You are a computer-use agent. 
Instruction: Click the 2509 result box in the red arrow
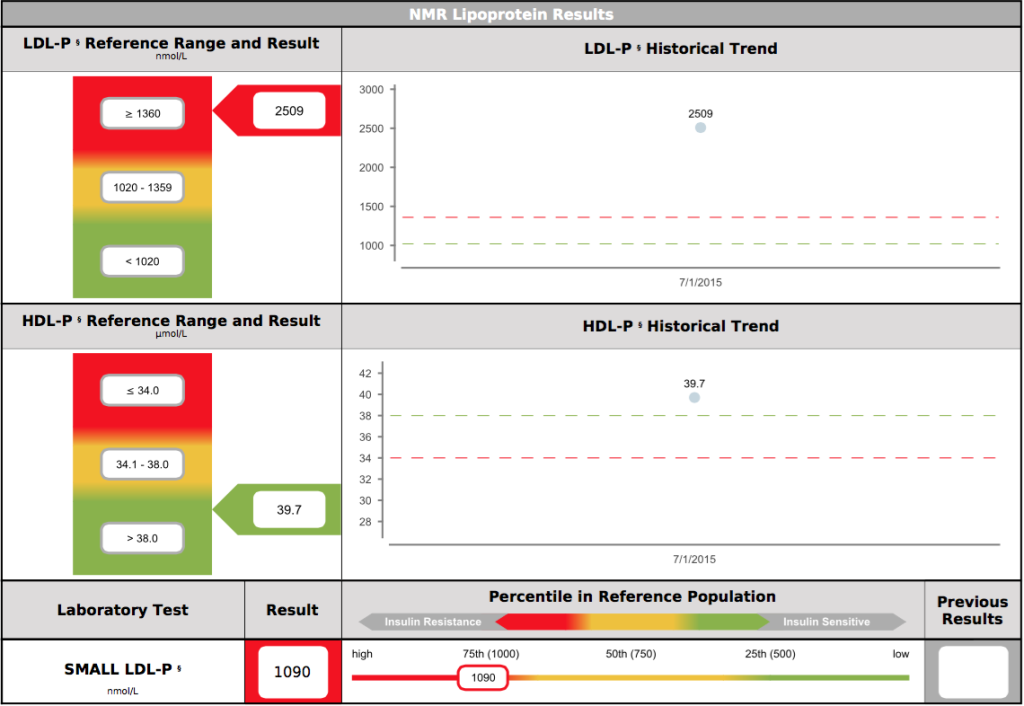coord(289,111)
